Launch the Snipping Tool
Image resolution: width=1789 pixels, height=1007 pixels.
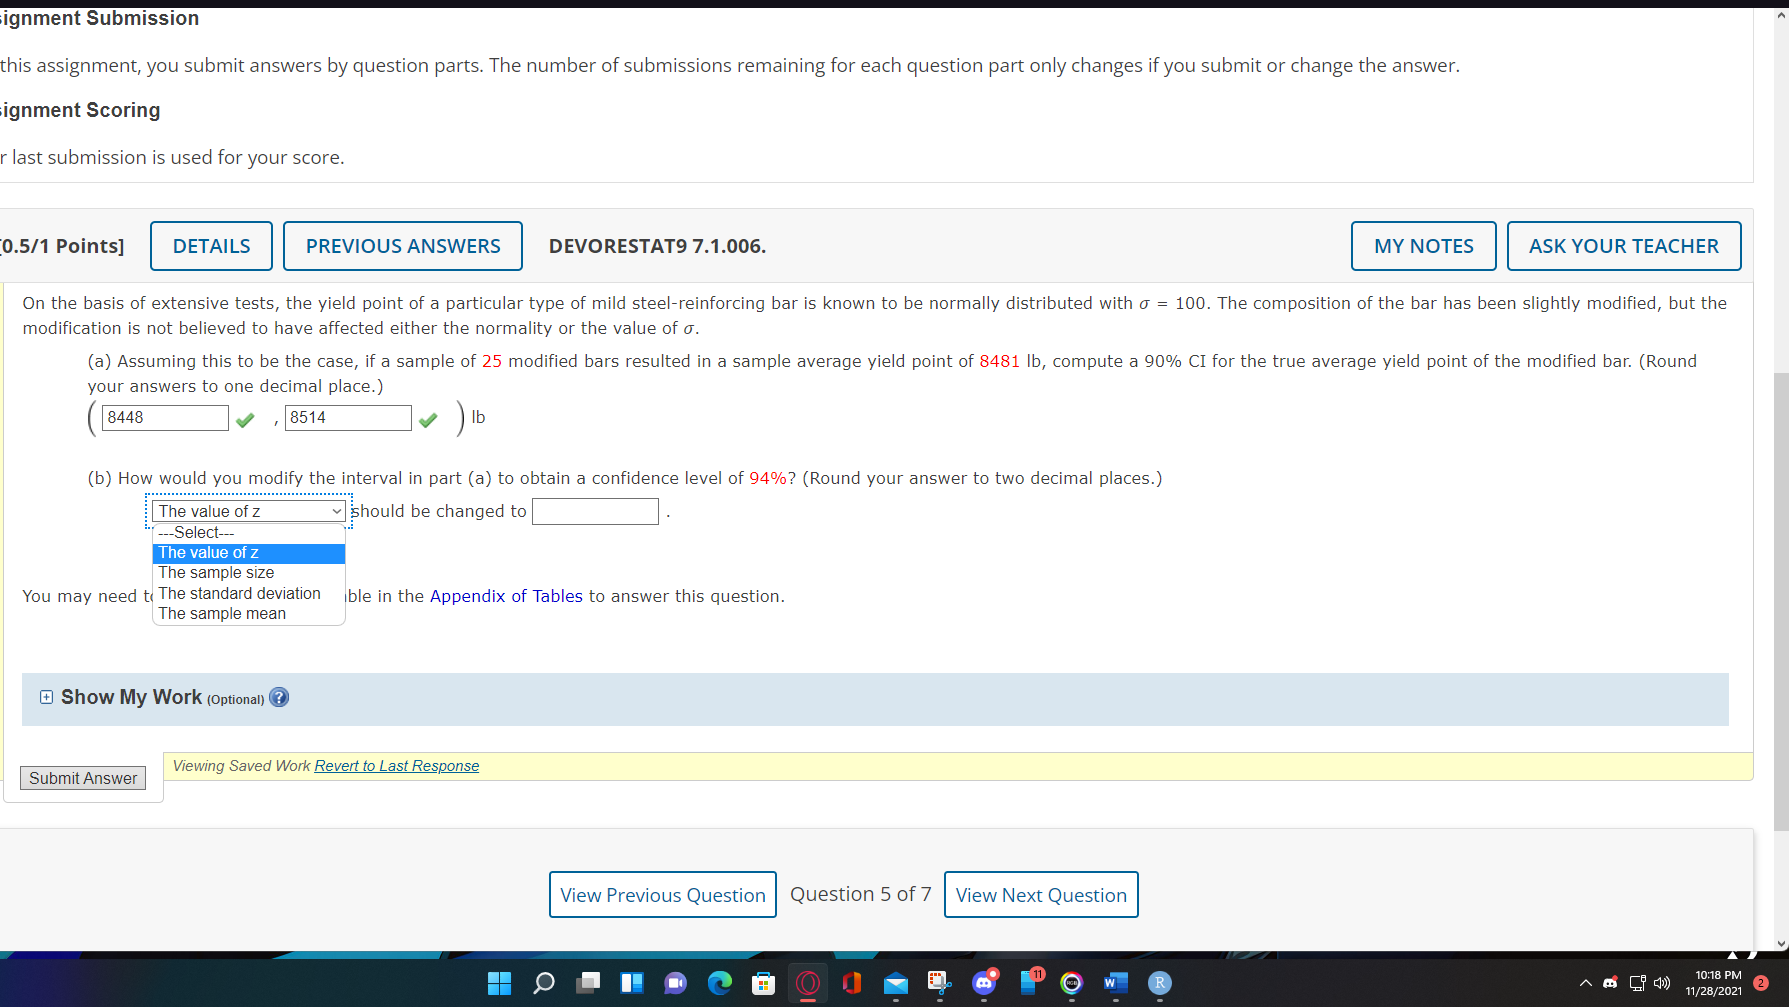939,983
